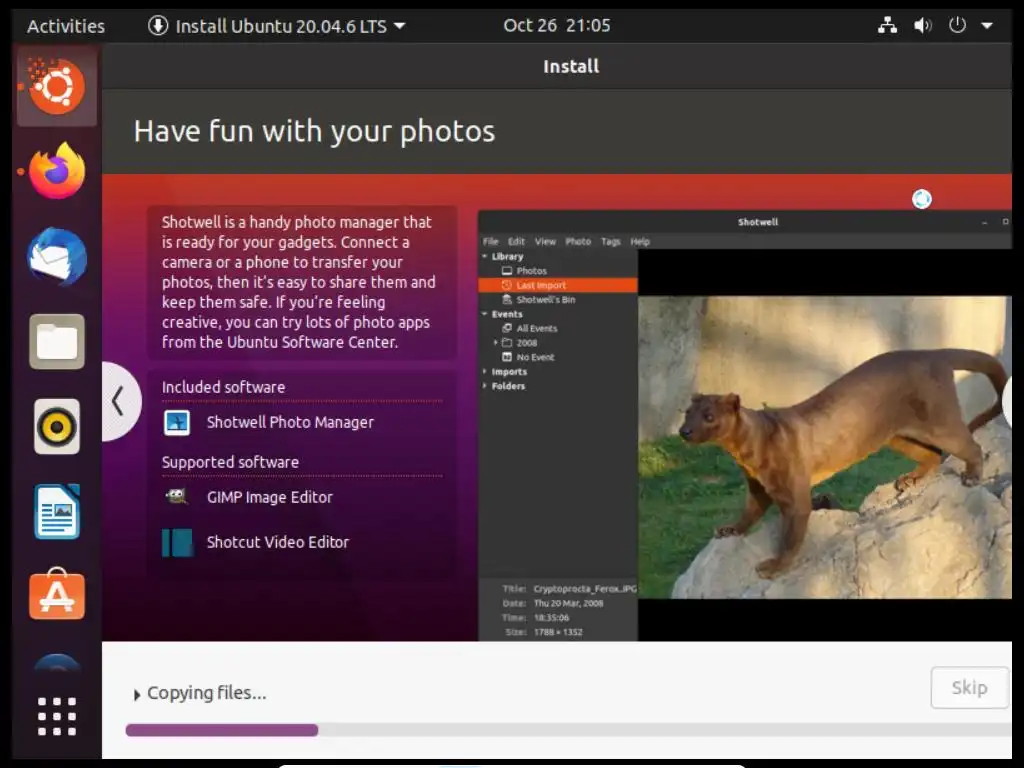Click the power icon in top bar
The width and height of the screenshot is (1024, 768).
point(957,25)
